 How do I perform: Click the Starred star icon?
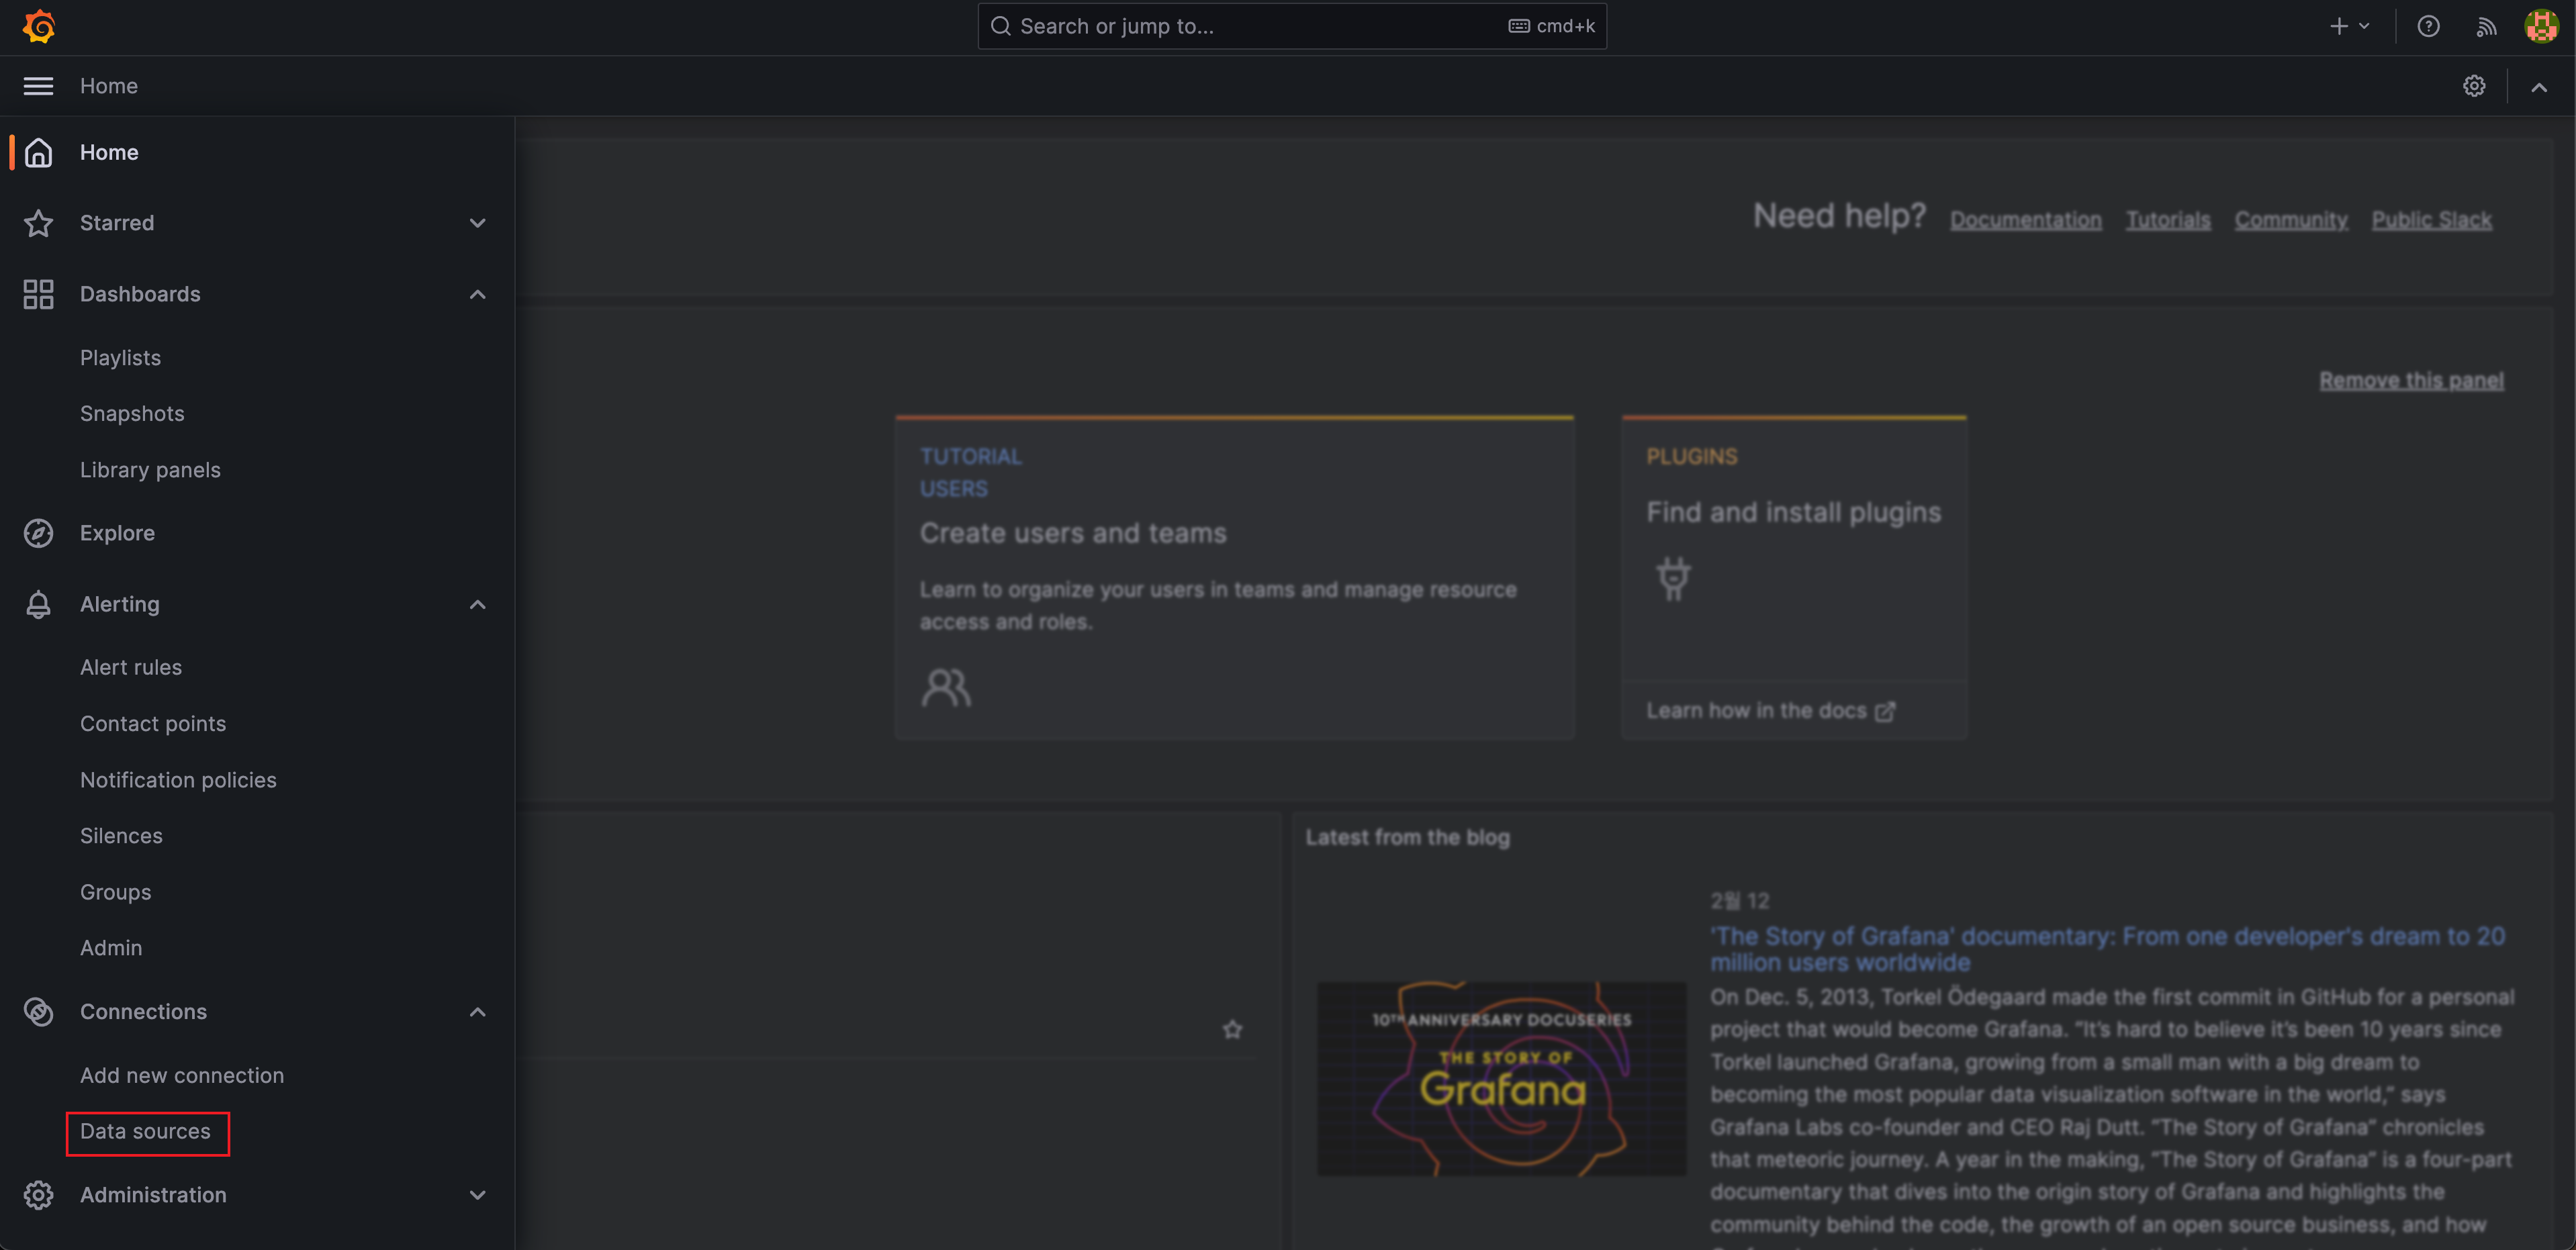(38, 222)
